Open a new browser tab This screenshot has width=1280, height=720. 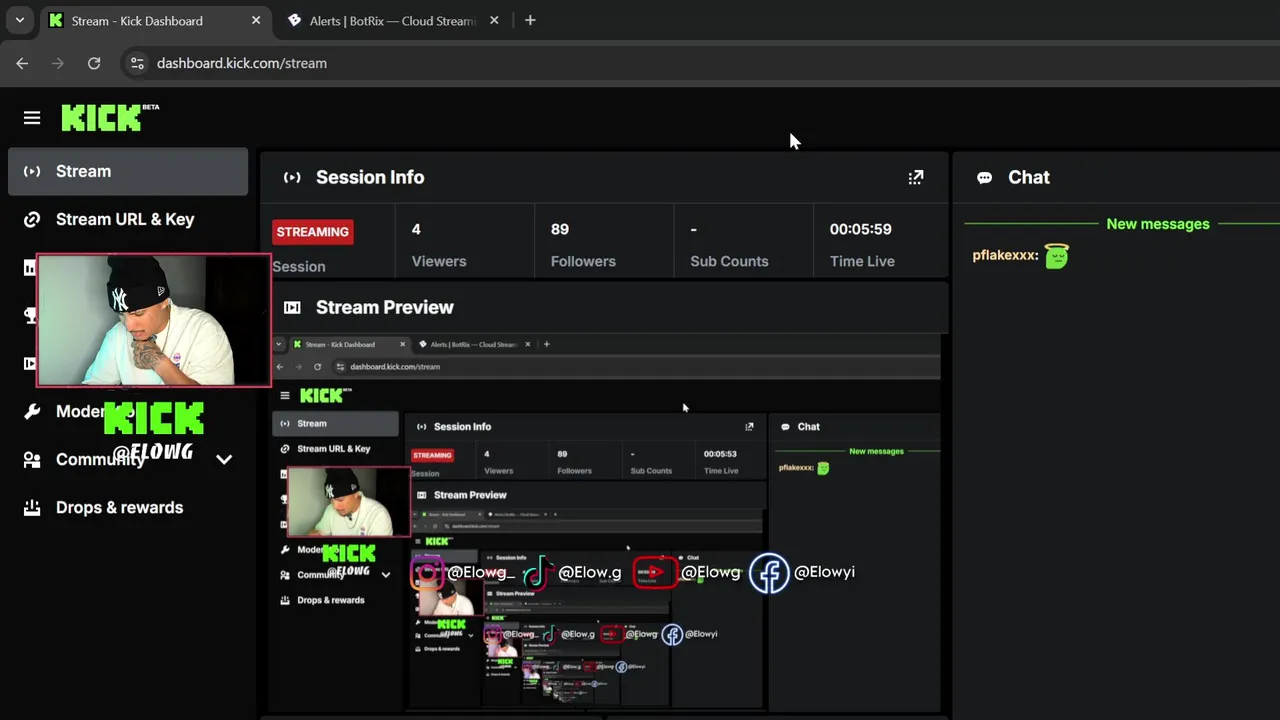click(530, 20)
